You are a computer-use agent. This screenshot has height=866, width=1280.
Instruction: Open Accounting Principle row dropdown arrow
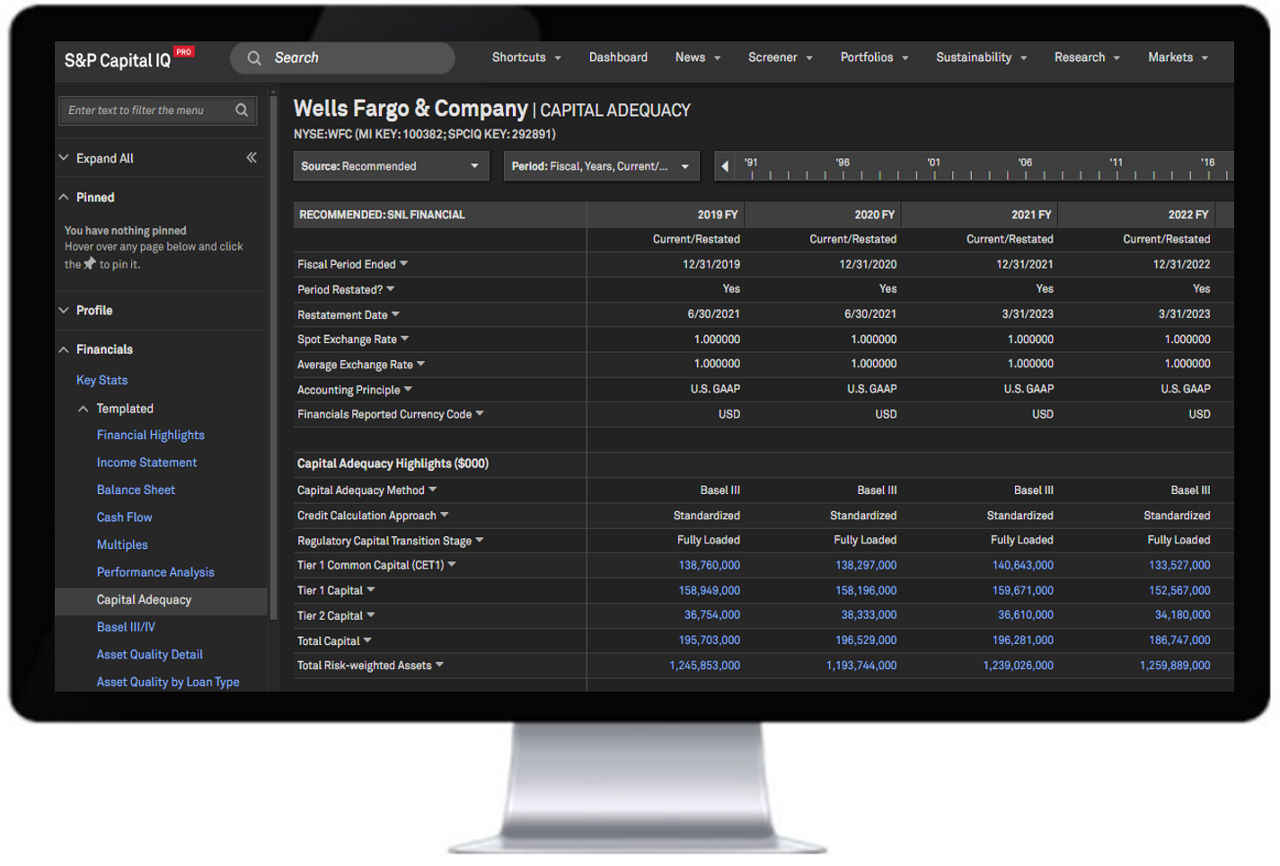[x=408, y=389]
